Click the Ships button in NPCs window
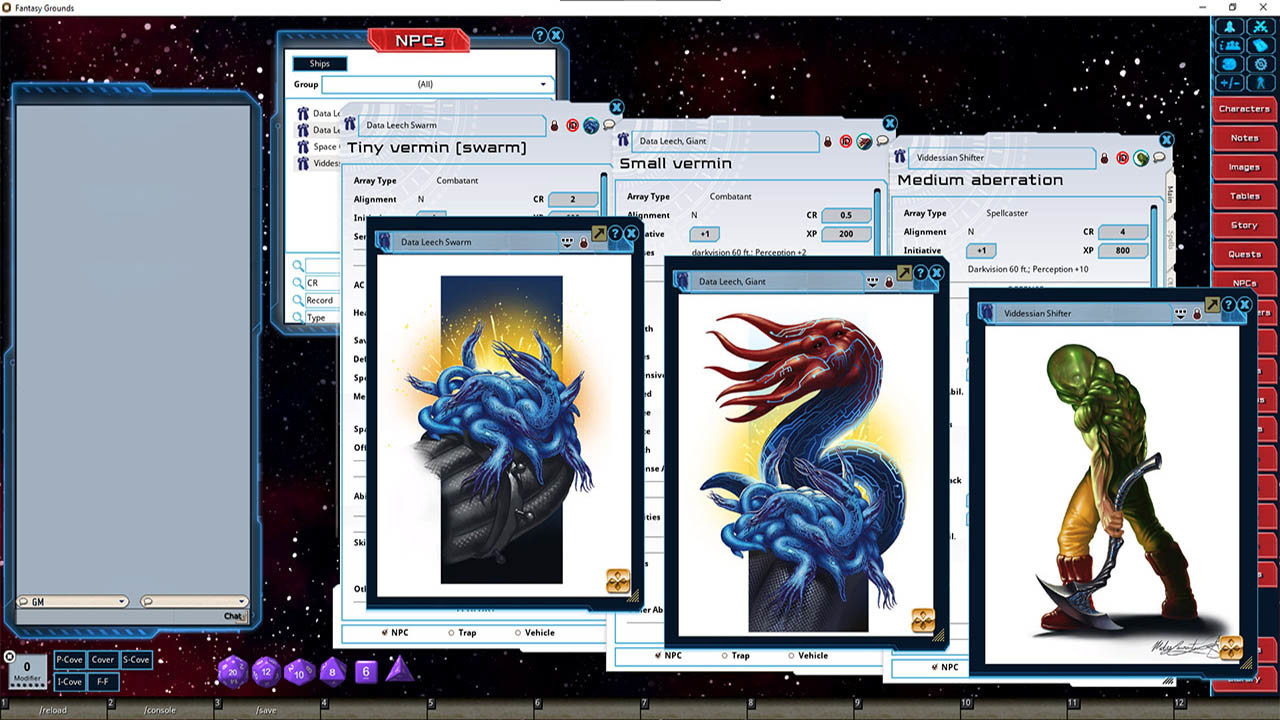 coord(319,64)
